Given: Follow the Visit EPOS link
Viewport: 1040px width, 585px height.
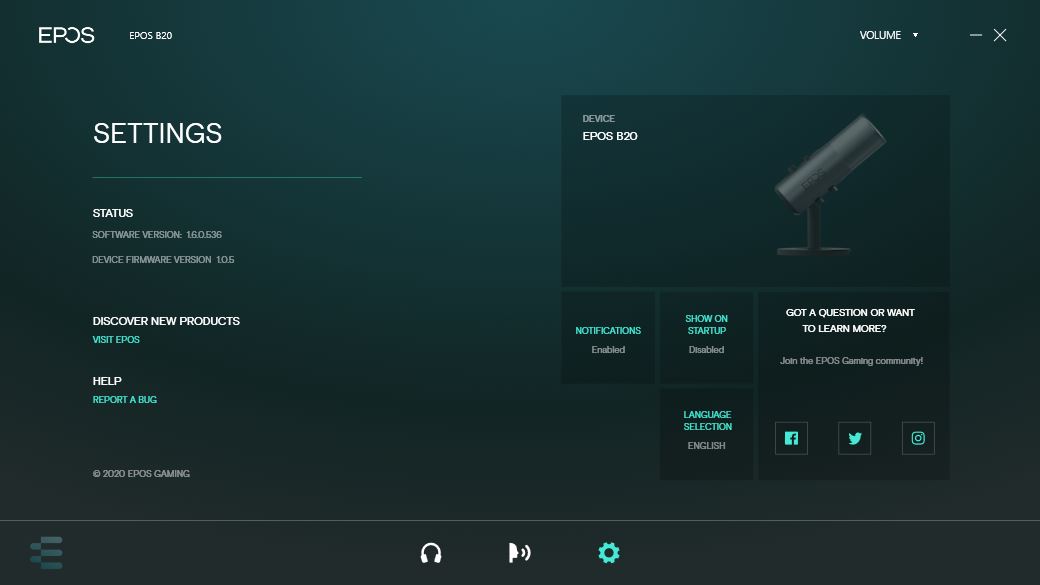Looking at the screenshot, I should [116, 340].
